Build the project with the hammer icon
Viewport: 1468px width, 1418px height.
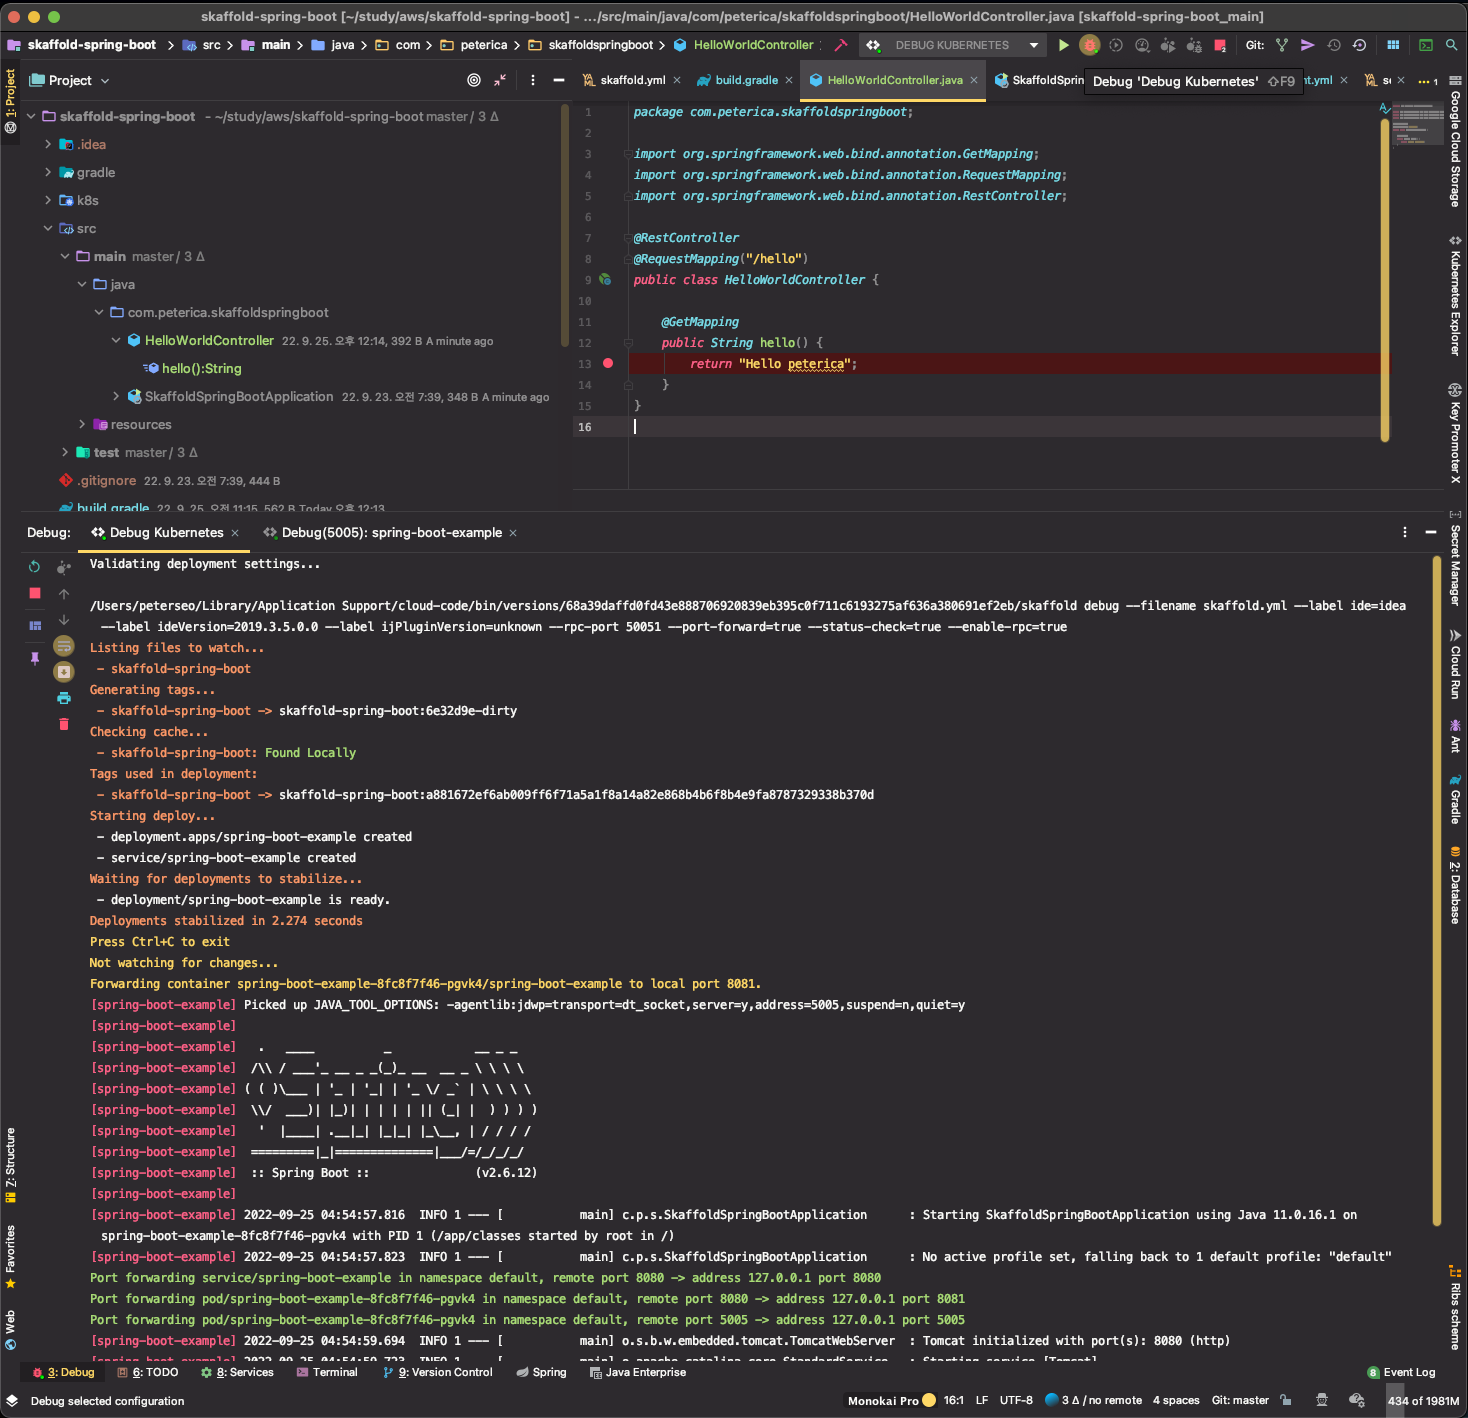tap(841, 45)
